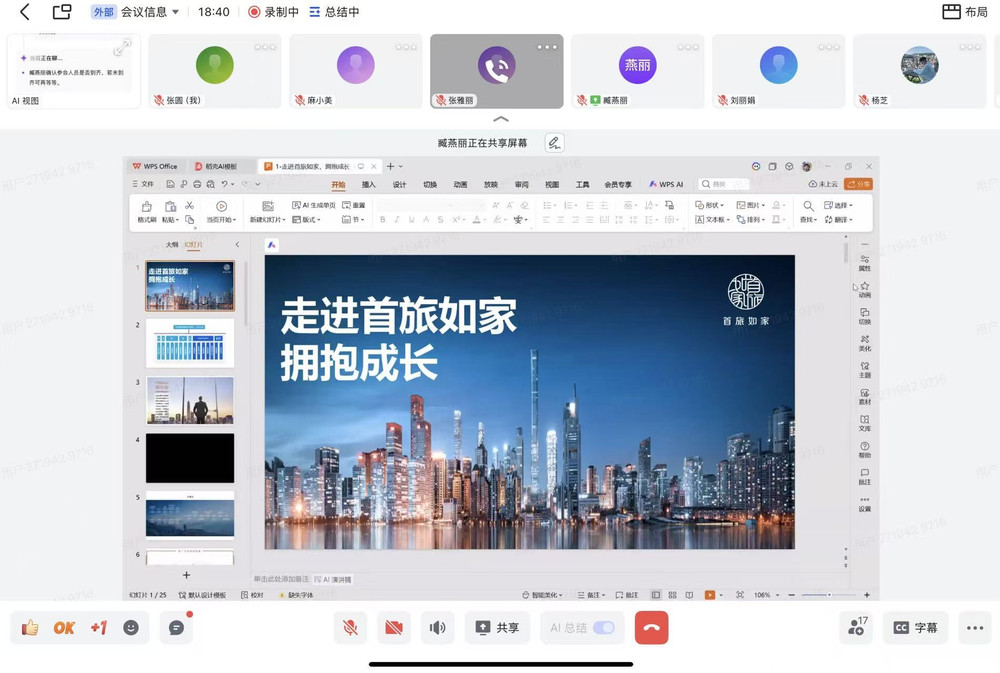This screenshot has width=1000, height=673.
Task: Collapse the slide thumbnail panel arrow
Action: (237, 244)
